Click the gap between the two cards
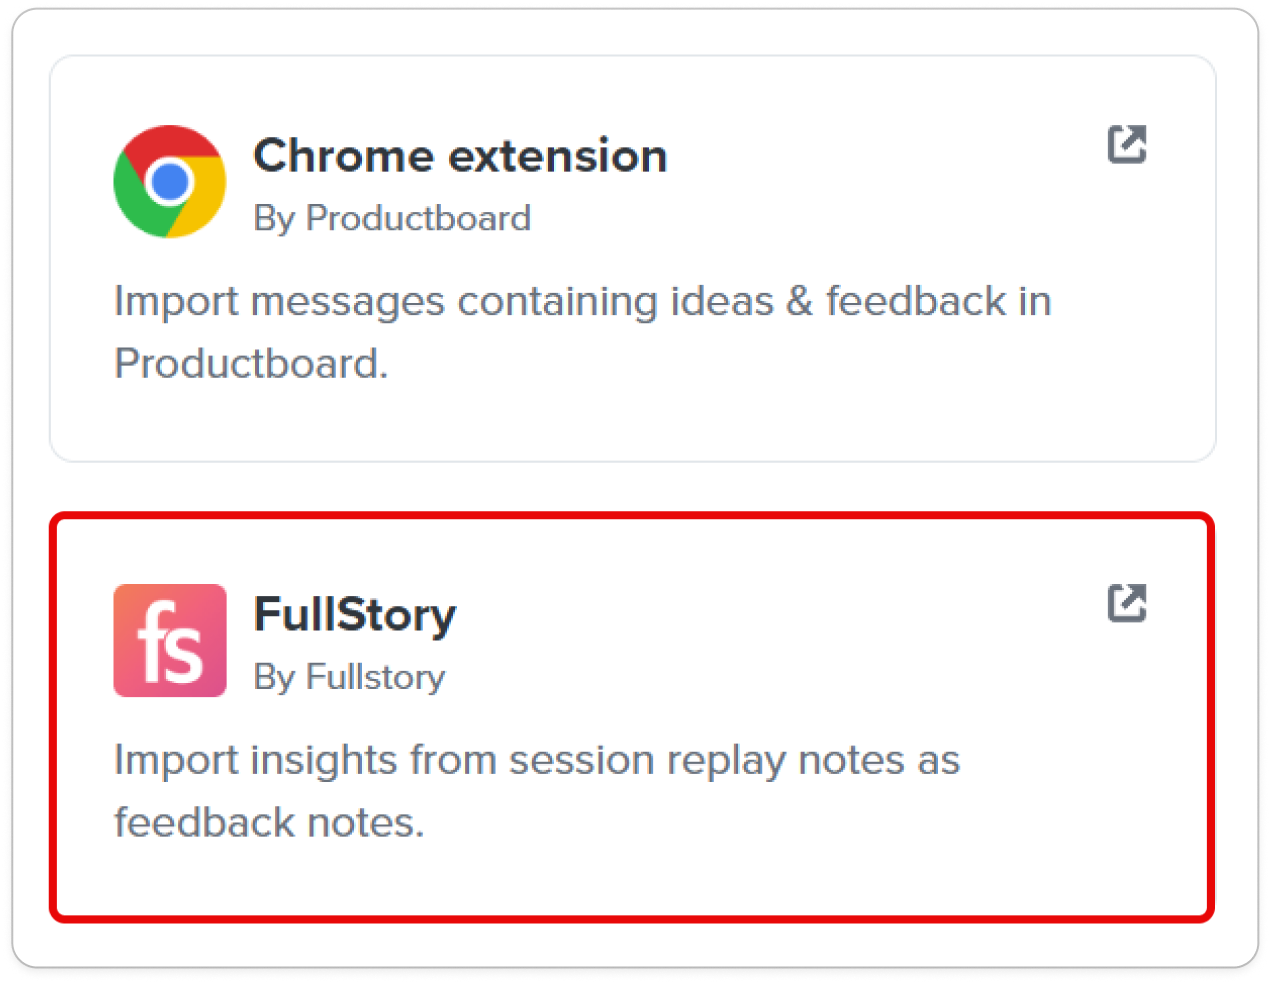This screenshot has width=1269, height=982. point(633,488)
